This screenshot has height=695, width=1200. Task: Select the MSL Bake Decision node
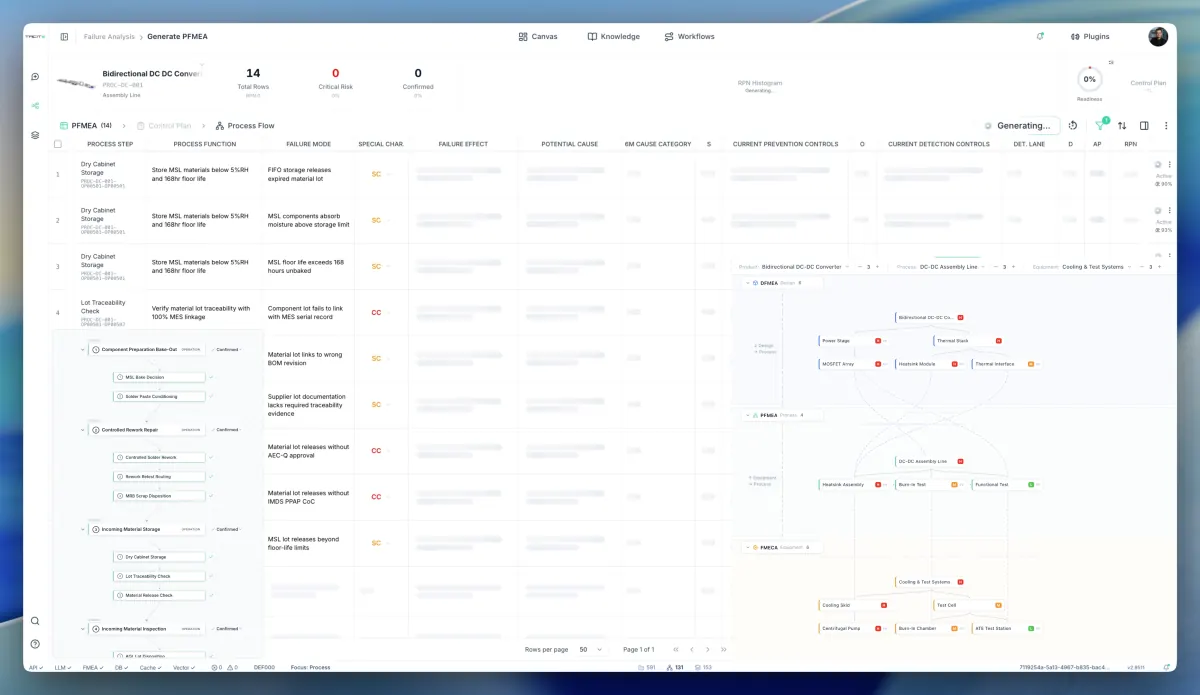(159, 377)
